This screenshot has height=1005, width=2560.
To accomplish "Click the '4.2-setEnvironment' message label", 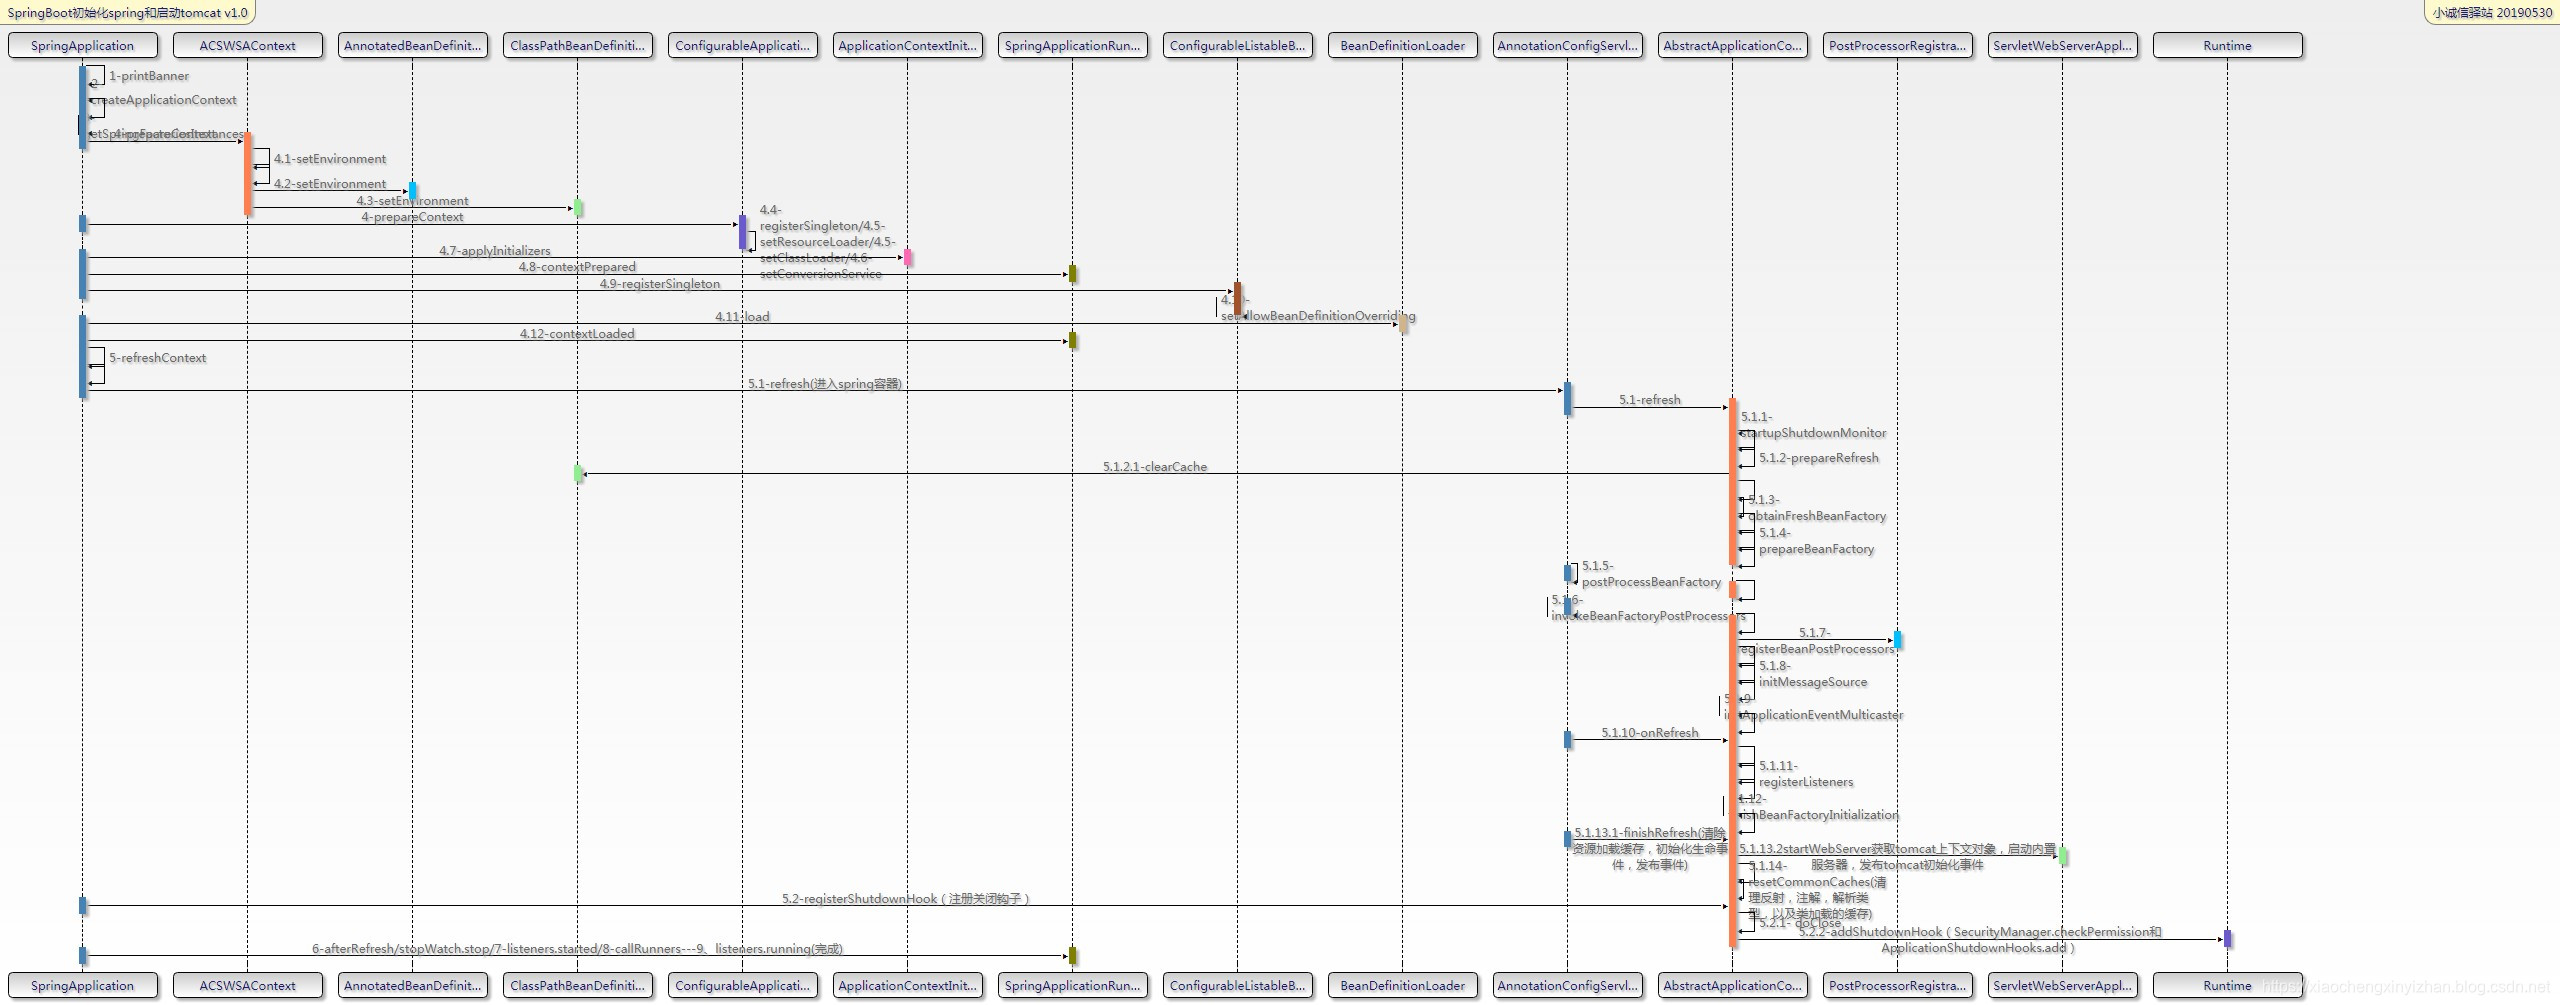I will (330, 184).
